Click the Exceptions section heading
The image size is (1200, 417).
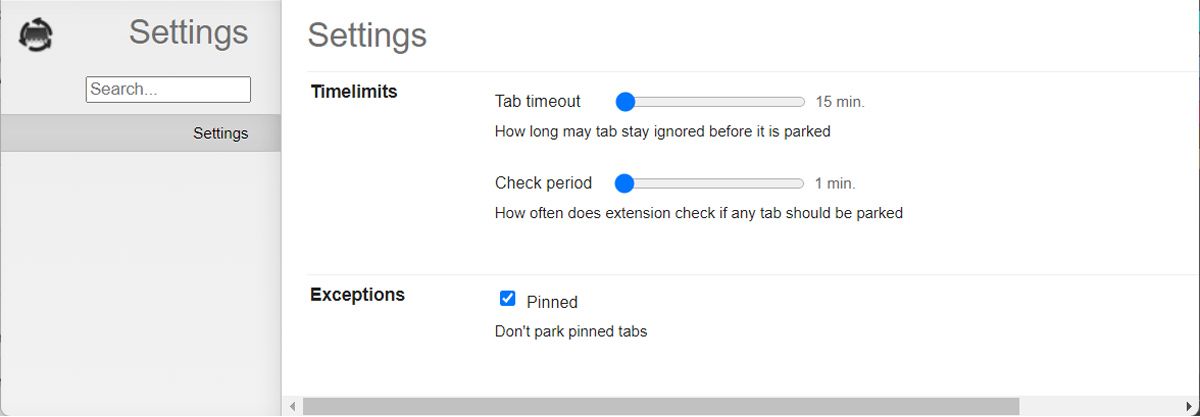357,295
